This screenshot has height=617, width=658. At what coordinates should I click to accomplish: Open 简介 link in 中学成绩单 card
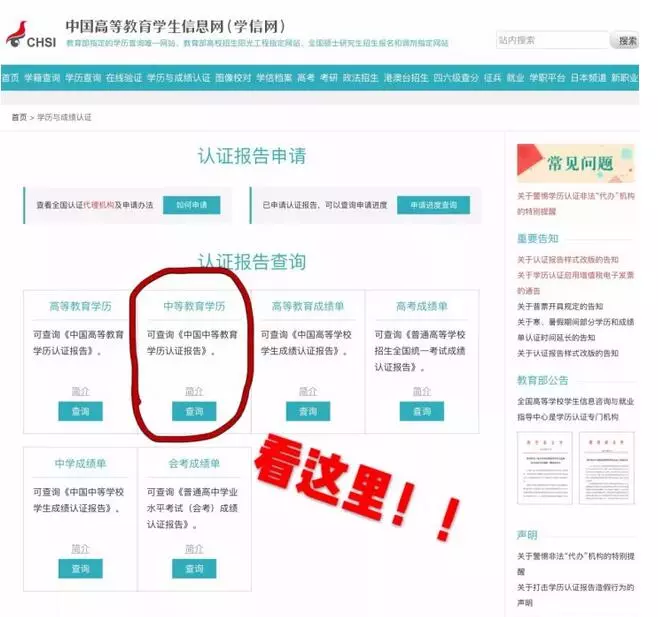[80, 549]
